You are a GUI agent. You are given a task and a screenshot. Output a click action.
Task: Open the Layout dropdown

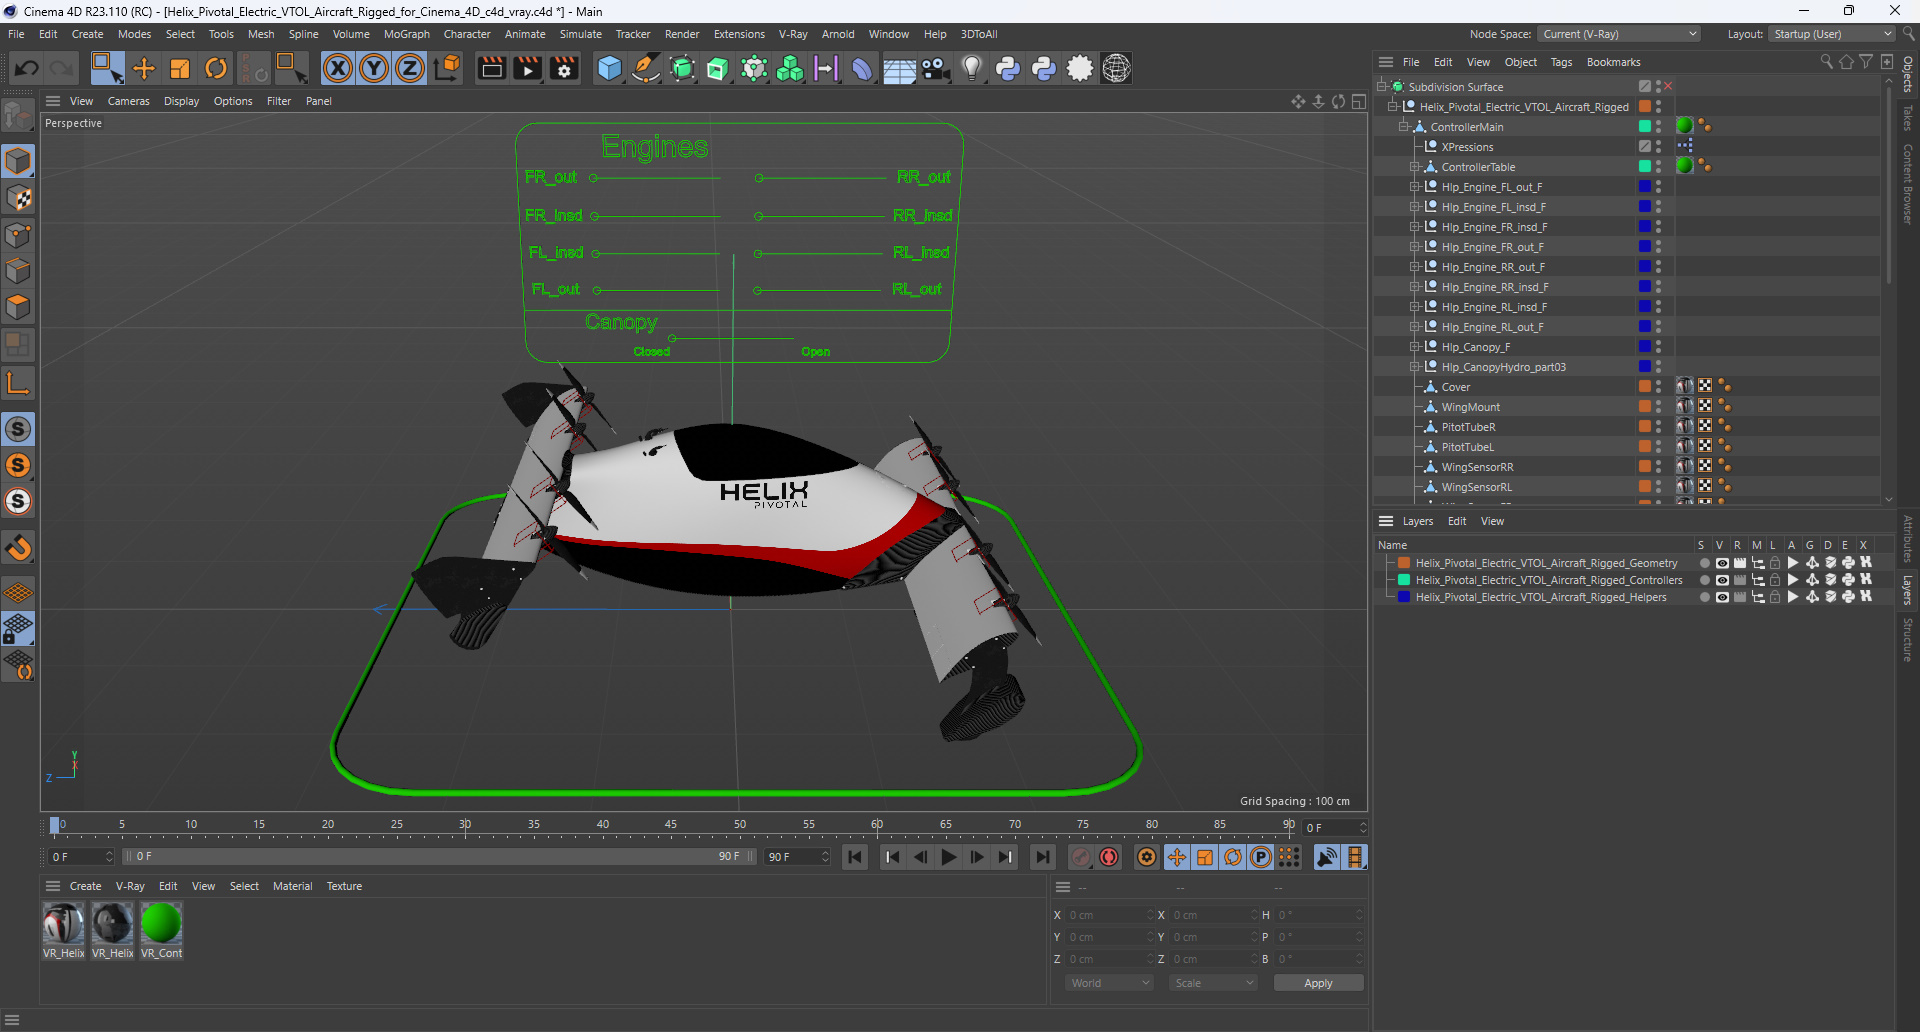pyautogui.click(x=1832, y=34)
